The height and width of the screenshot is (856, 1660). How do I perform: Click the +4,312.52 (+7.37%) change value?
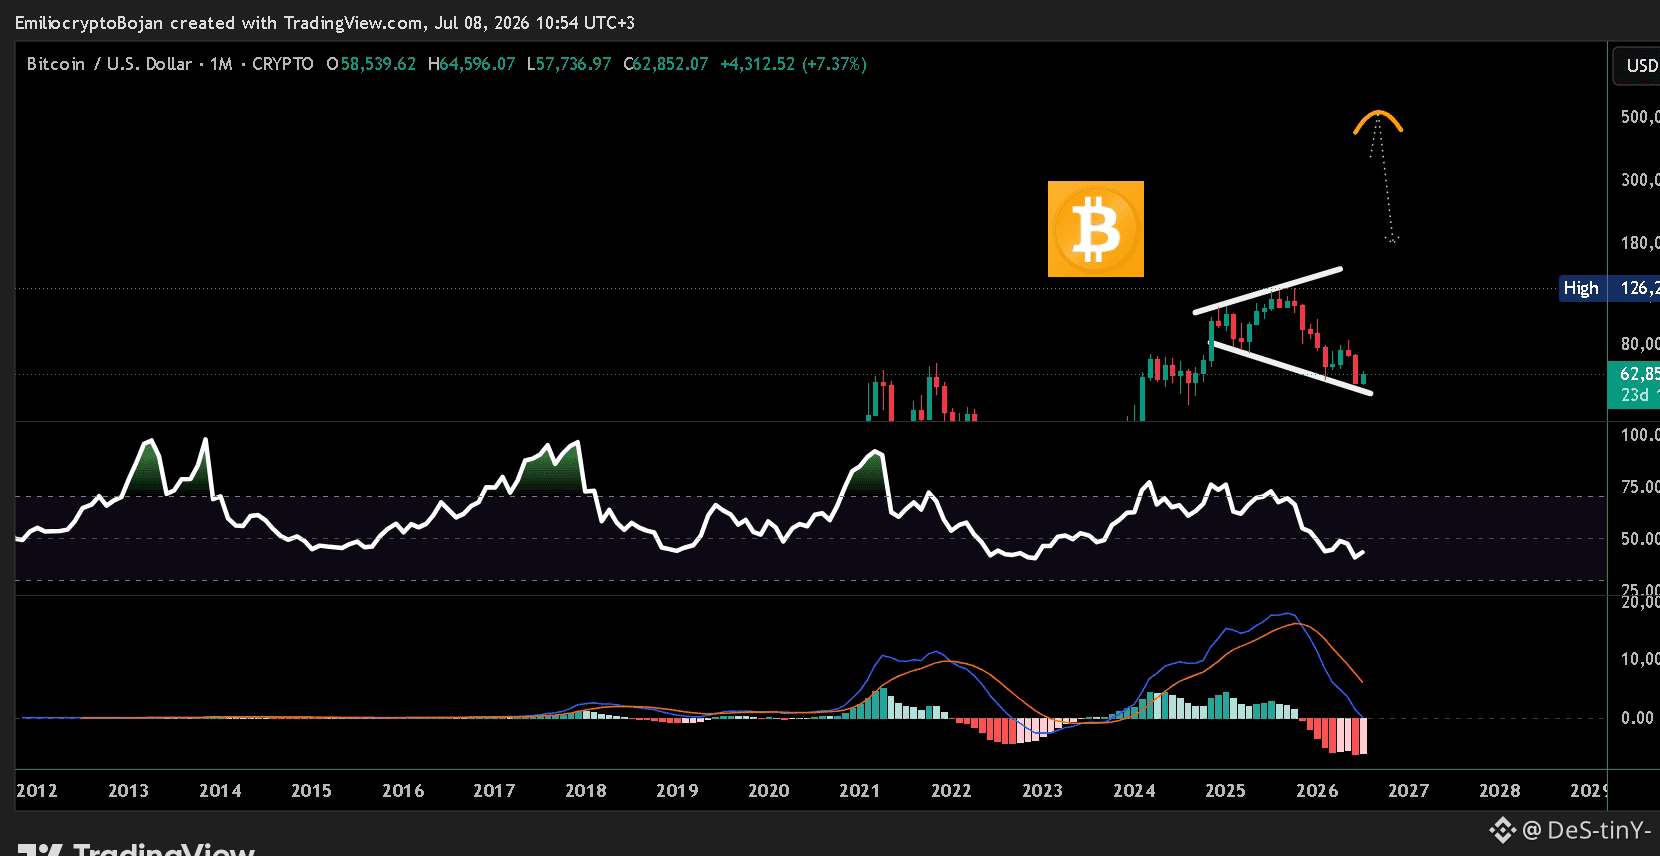793,64
